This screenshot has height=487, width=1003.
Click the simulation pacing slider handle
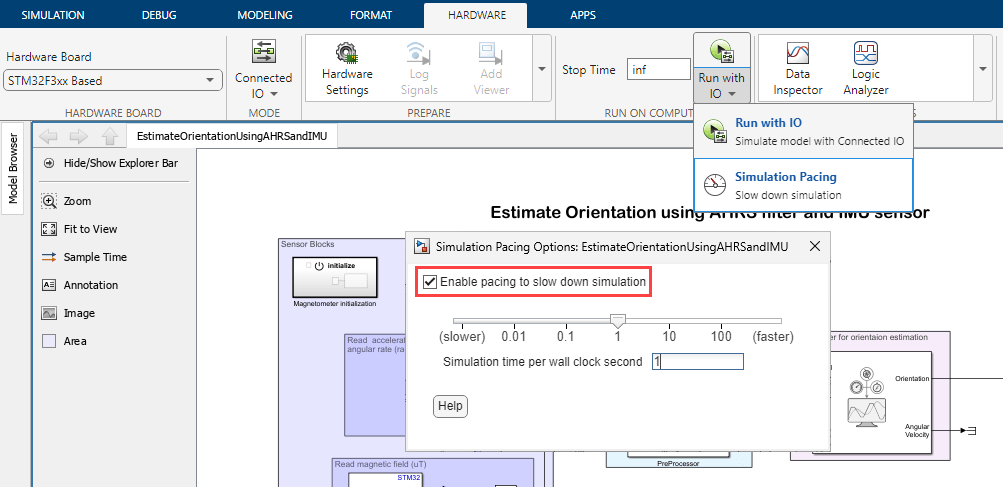tap(618, 321)
